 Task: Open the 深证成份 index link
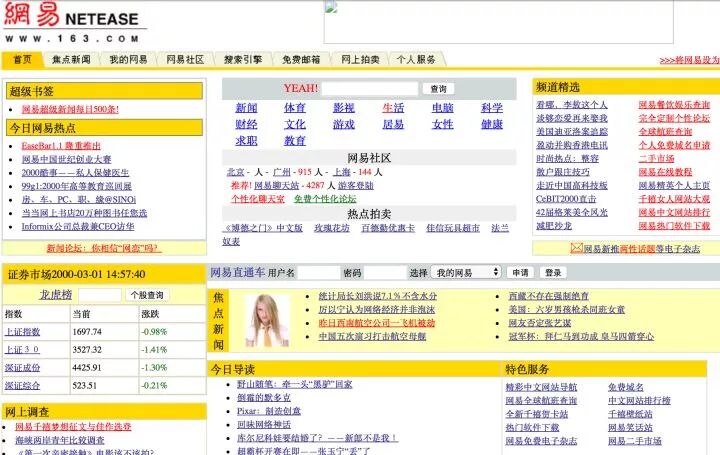22,367
